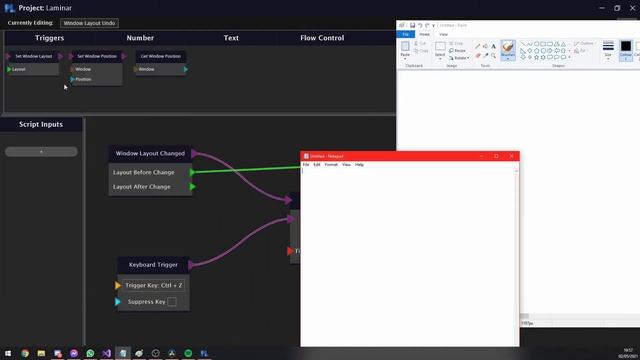The height and width of the screenshot is (360, 640).
Task: Click orange input pin beside Trigger Key
Action: point(118,285)
